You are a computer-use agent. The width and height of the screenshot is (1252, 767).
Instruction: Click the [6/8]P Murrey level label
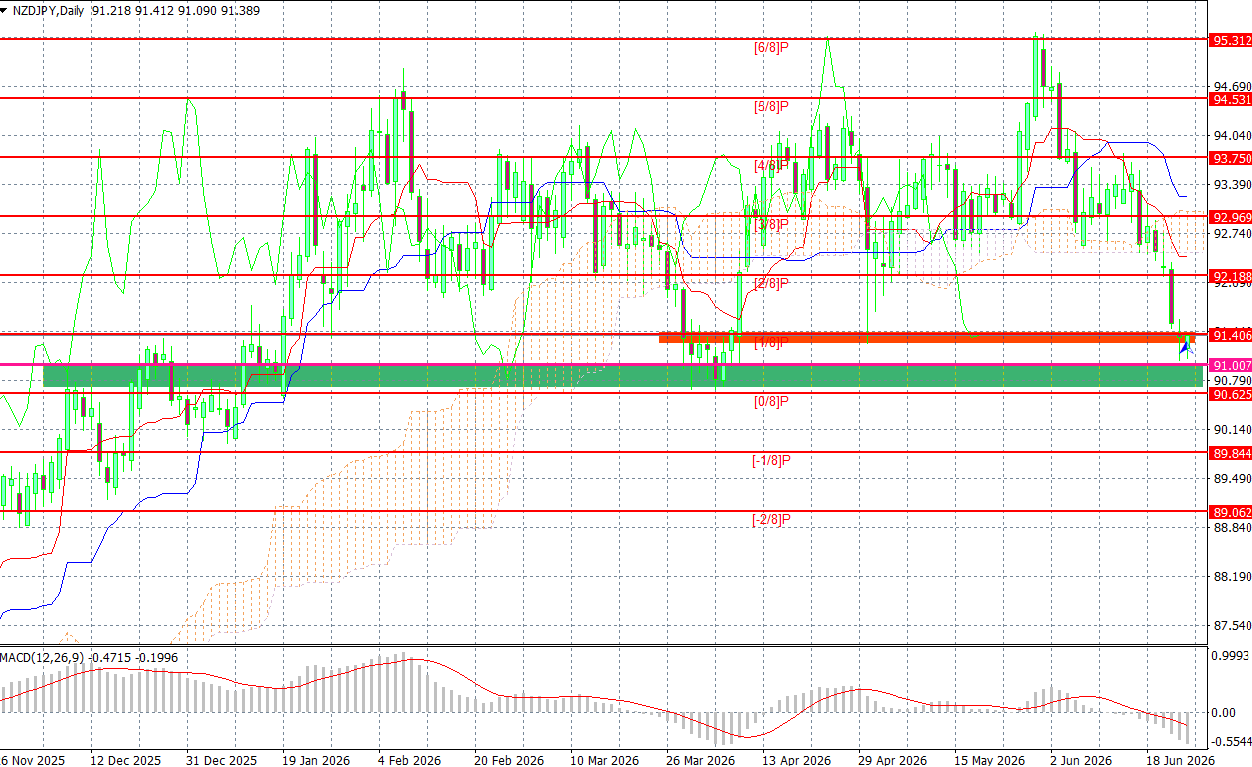point(771,47)
